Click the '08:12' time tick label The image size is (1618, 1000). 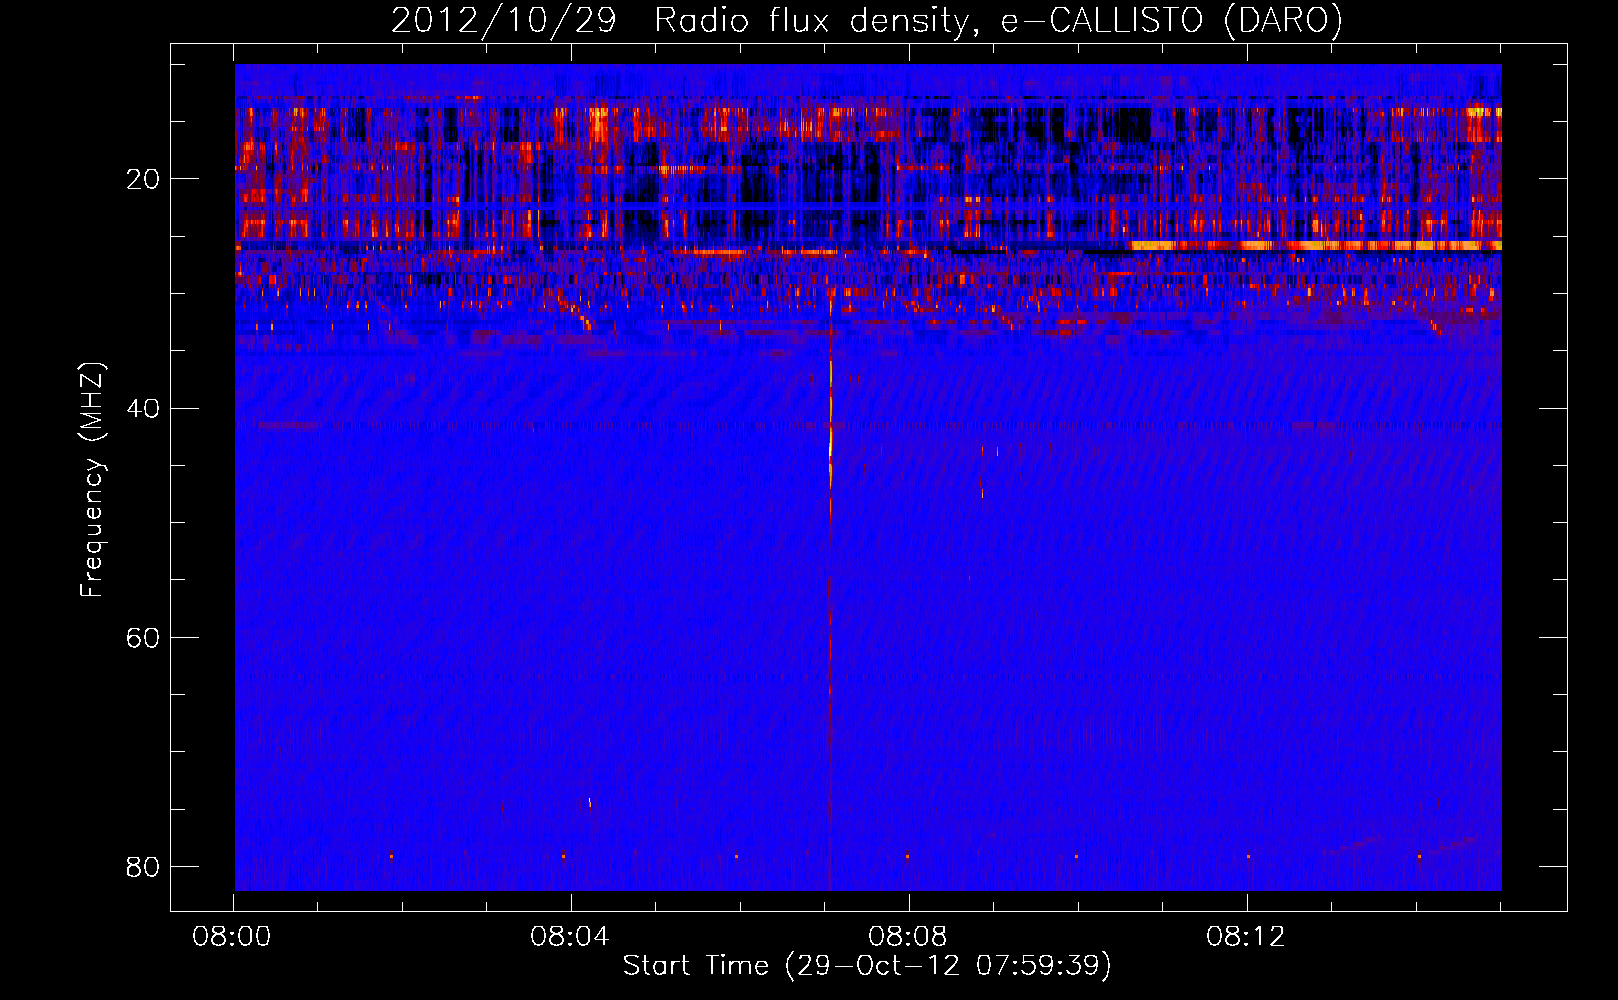coord(1246,937)
